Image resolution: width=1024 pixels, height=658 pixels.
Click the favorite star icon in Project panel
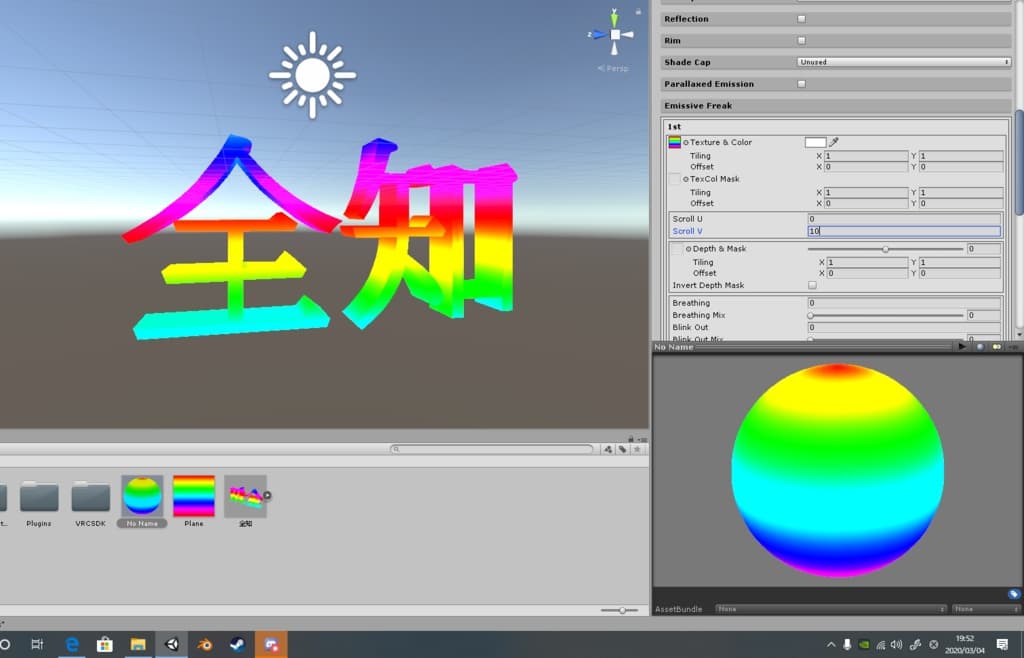click(x=637, y=450)
